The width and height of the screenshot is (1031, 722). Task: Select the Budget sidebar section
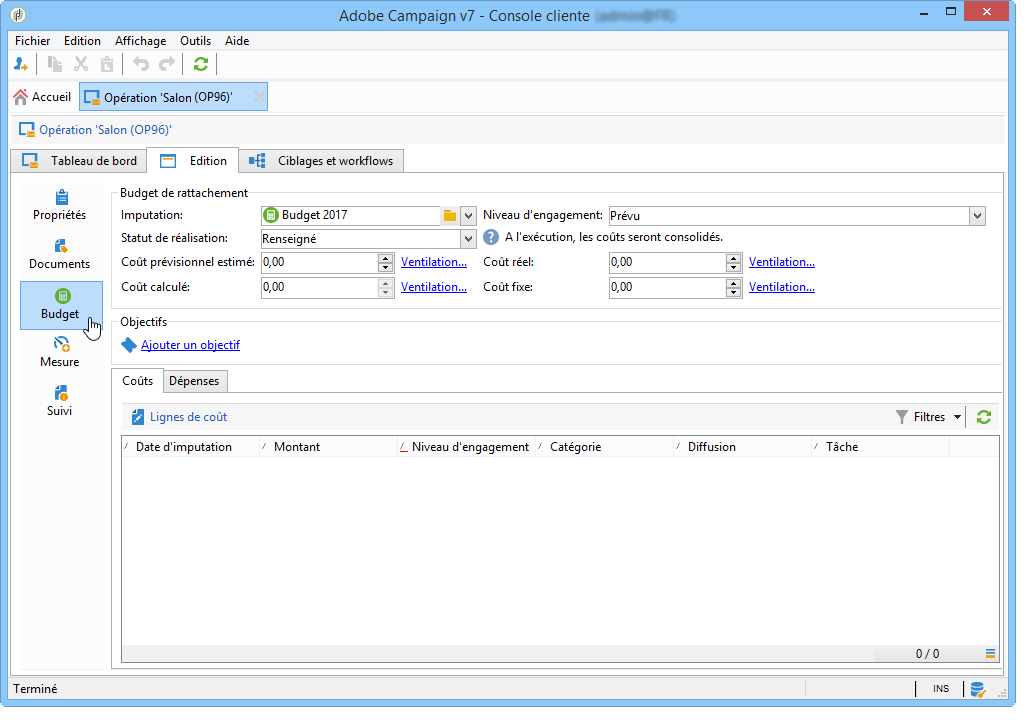tap(61, 305)
